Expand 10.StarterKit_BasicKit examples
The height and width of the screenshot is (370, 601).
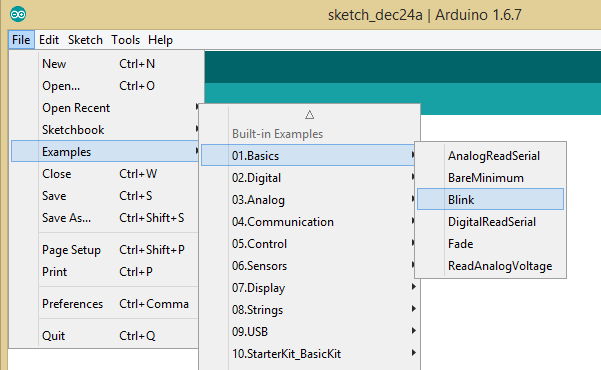[x=309, y=354]
